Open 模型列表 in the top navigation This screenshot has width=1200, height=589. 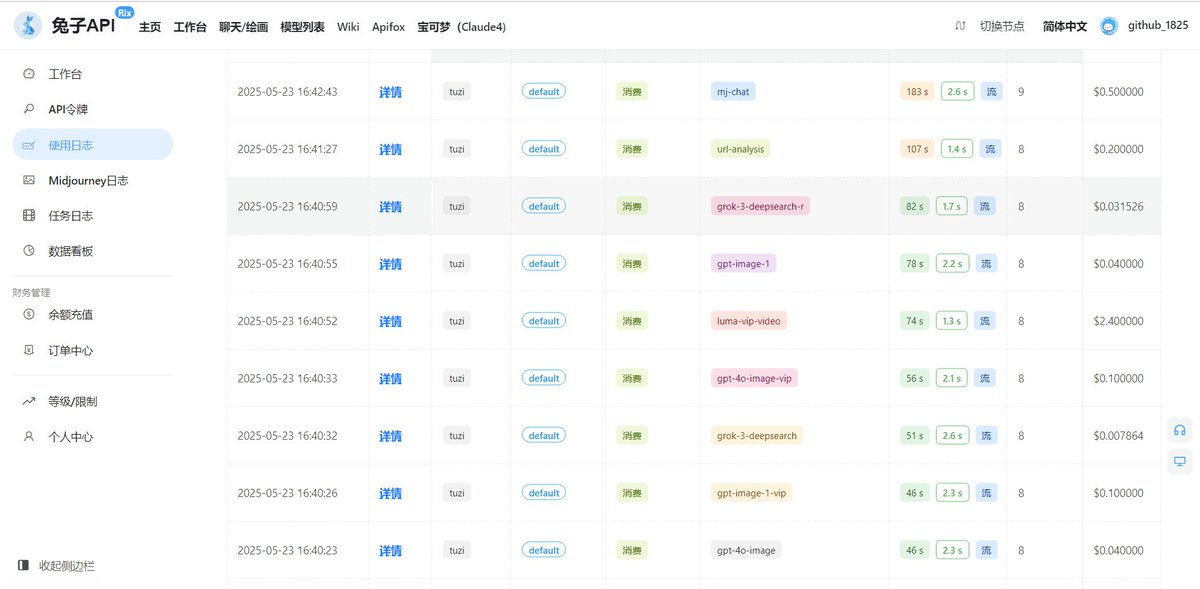click(x=302, y=27)
